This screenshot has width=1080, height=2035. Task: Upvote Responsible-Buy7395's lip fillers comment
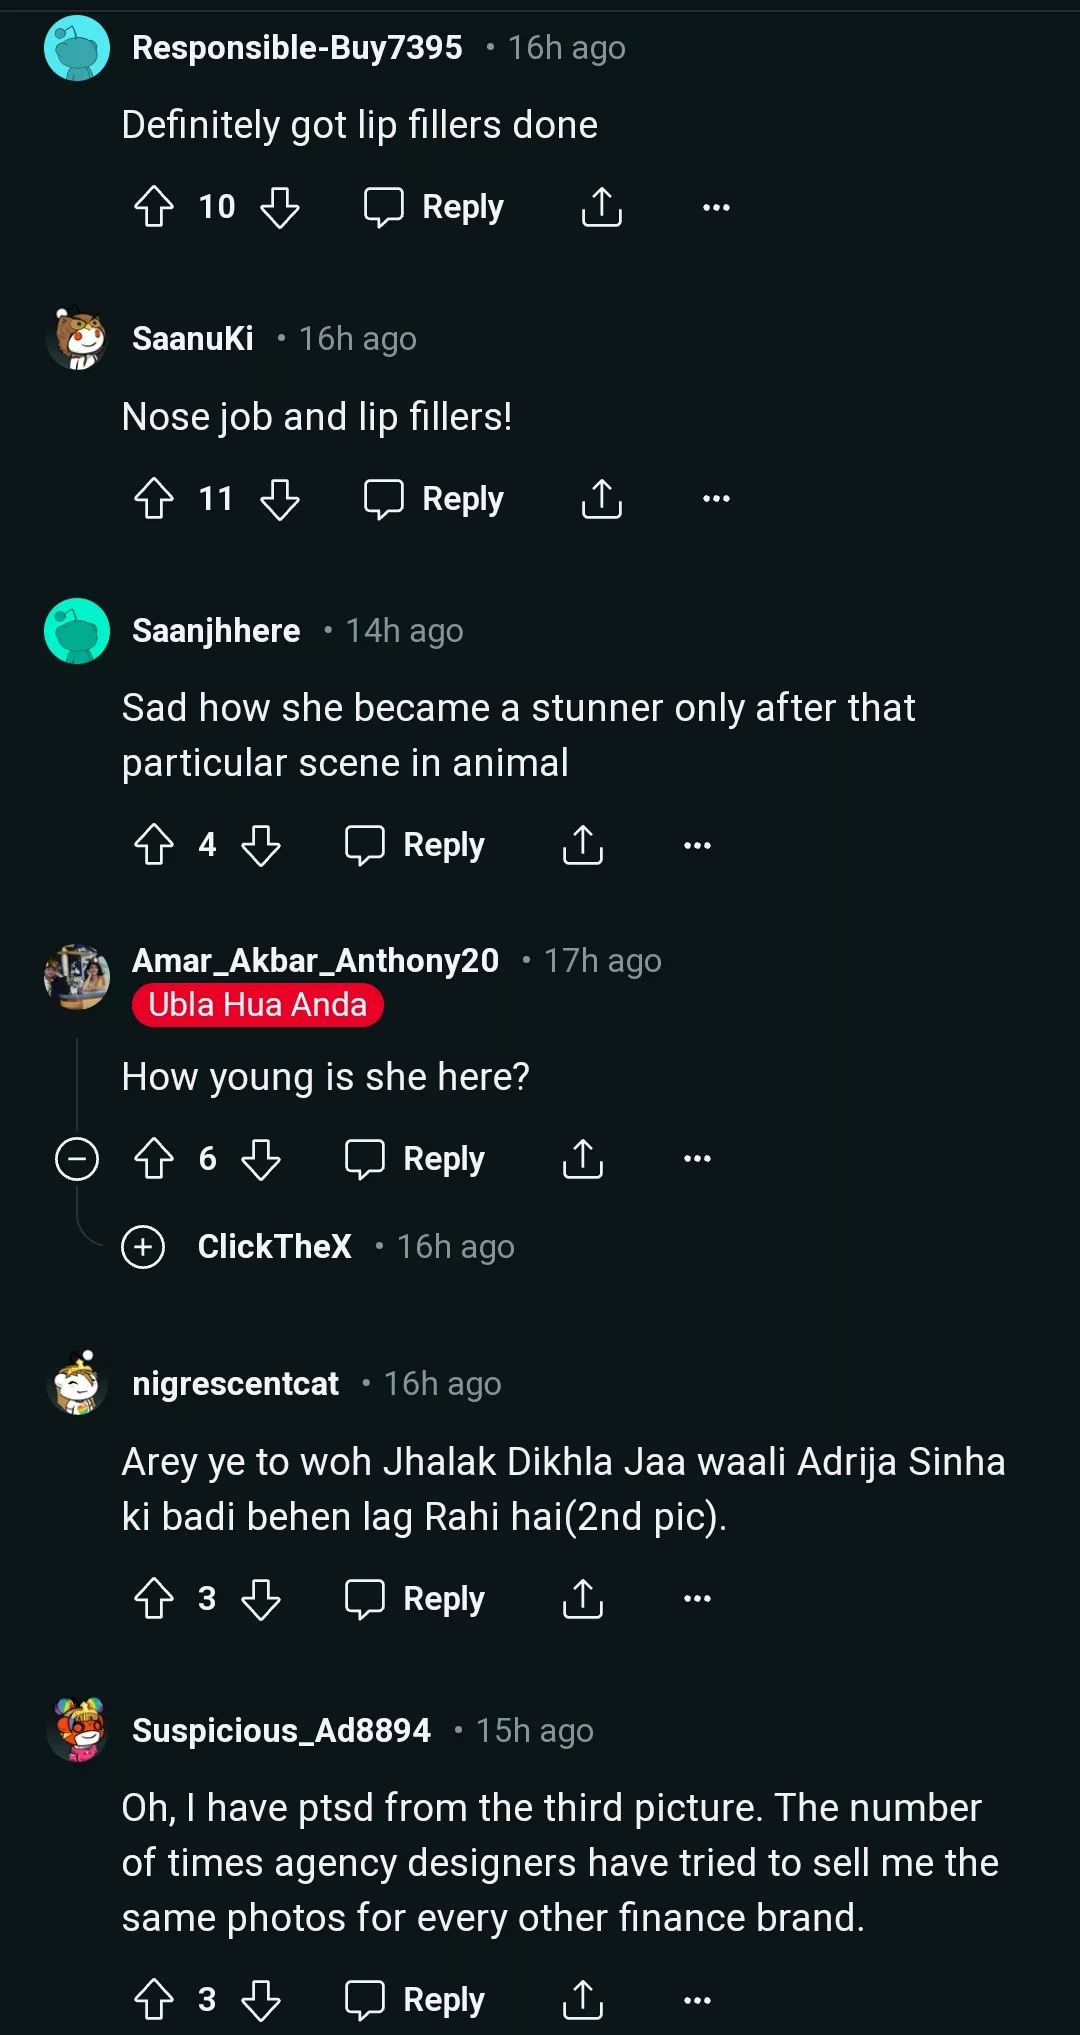[x=154, y=207]
